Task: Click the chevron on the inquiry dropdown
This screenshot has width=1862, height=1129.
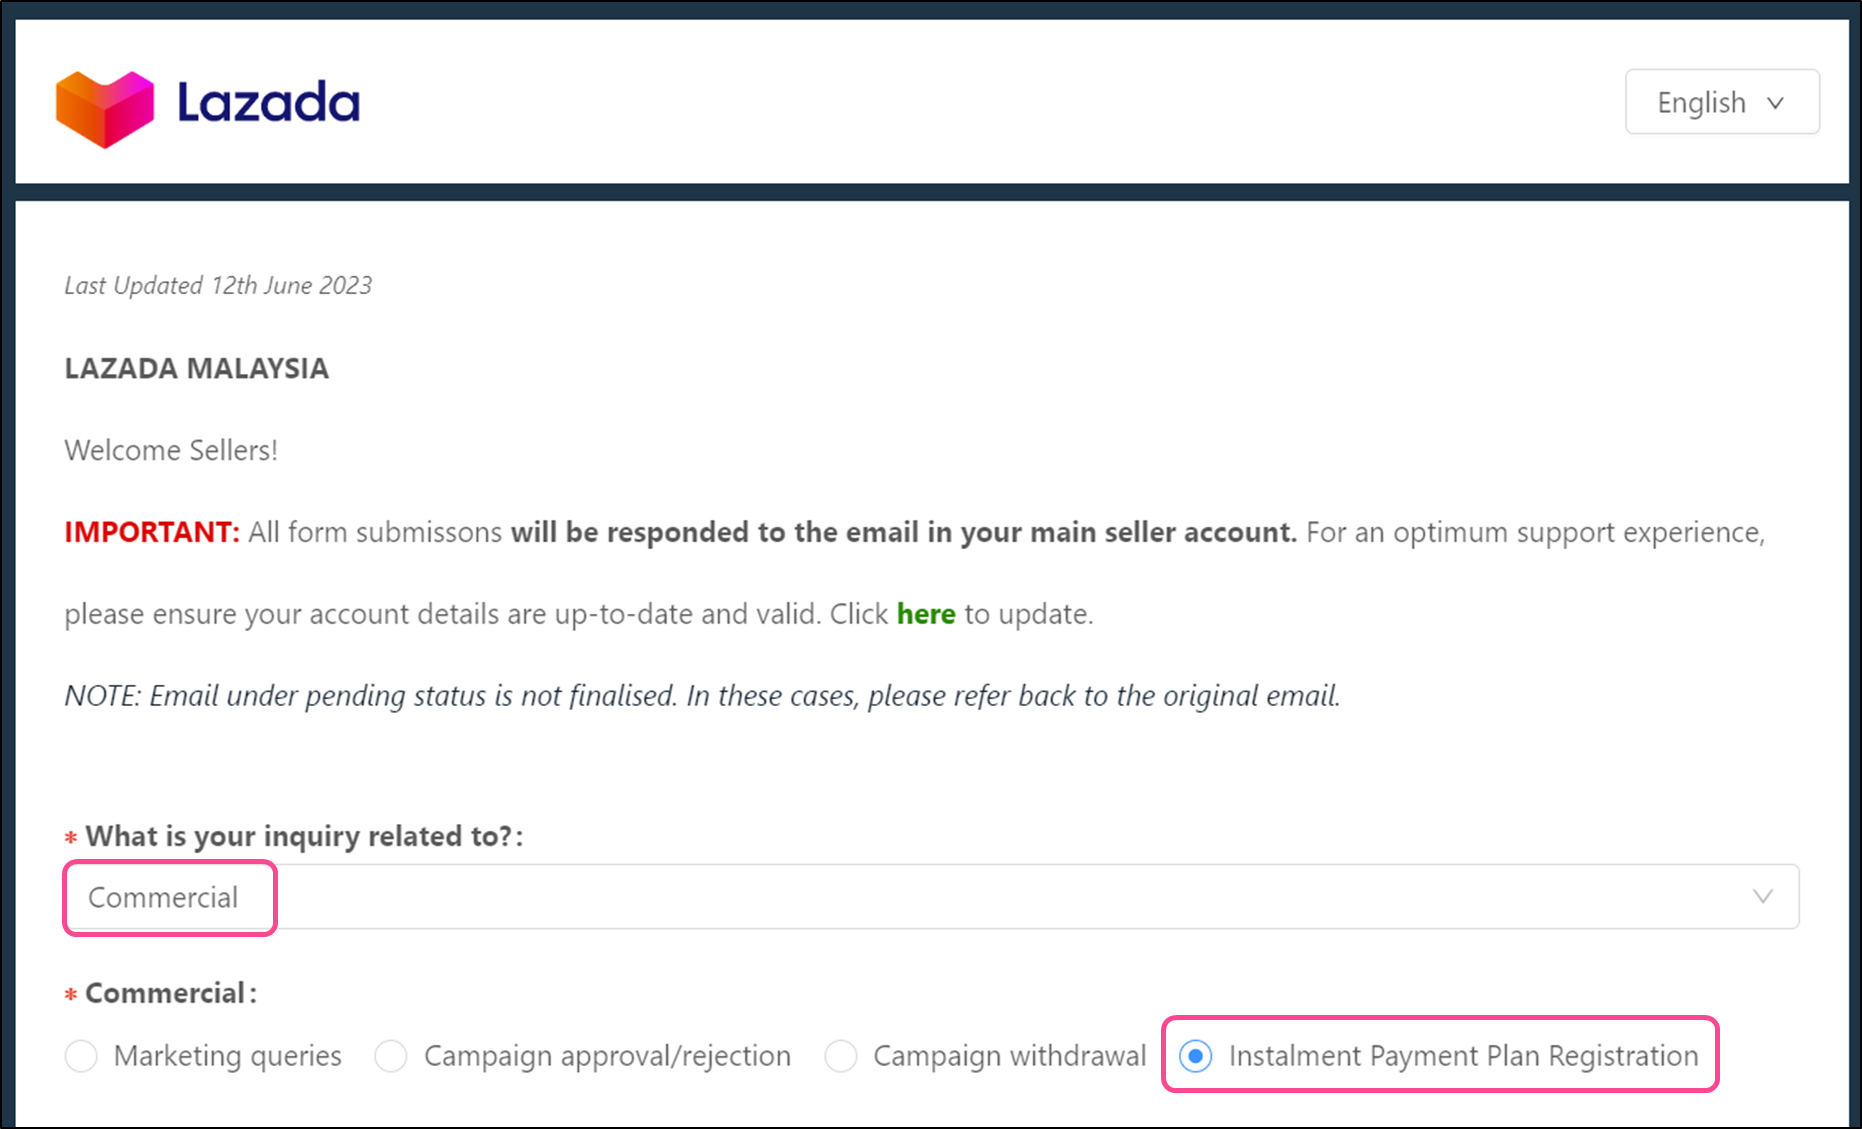Action: (1763, 896)
